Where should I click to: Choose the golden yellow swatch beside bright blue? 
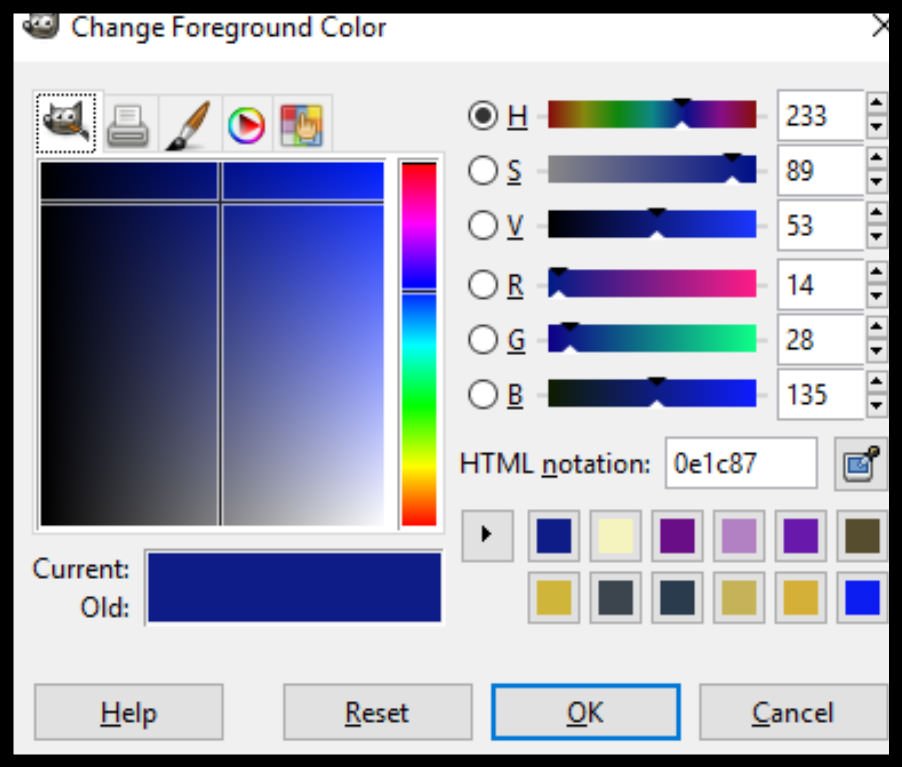pos(800,597)
